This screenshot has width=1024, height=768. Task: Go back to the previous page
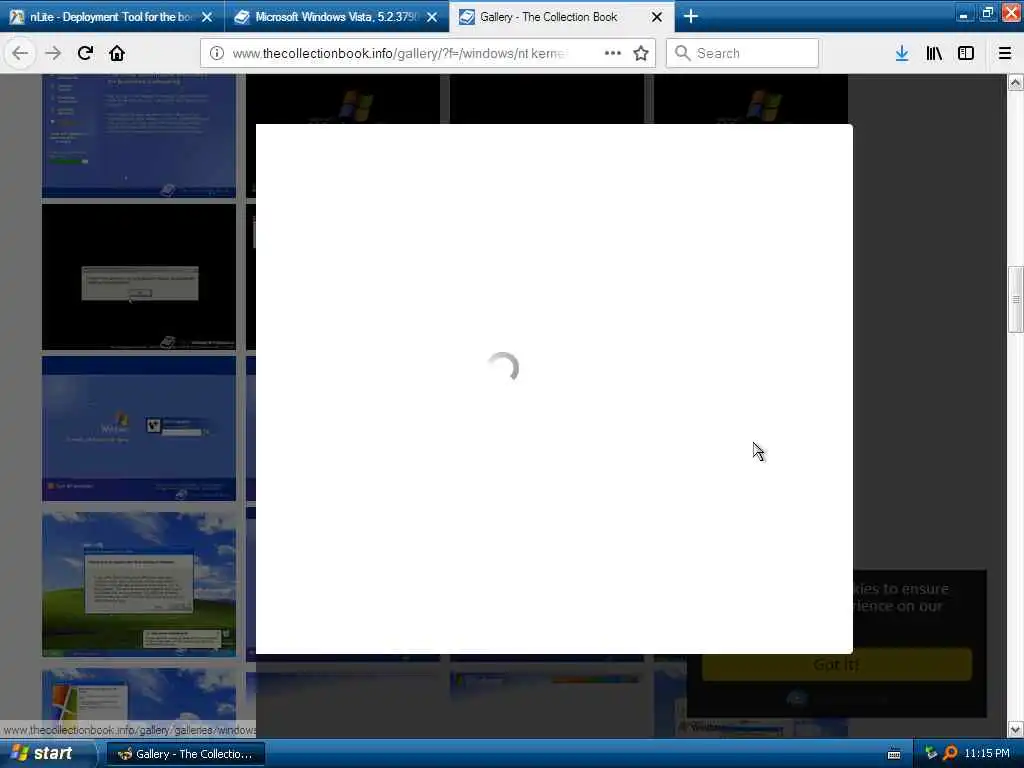(20, 53)
